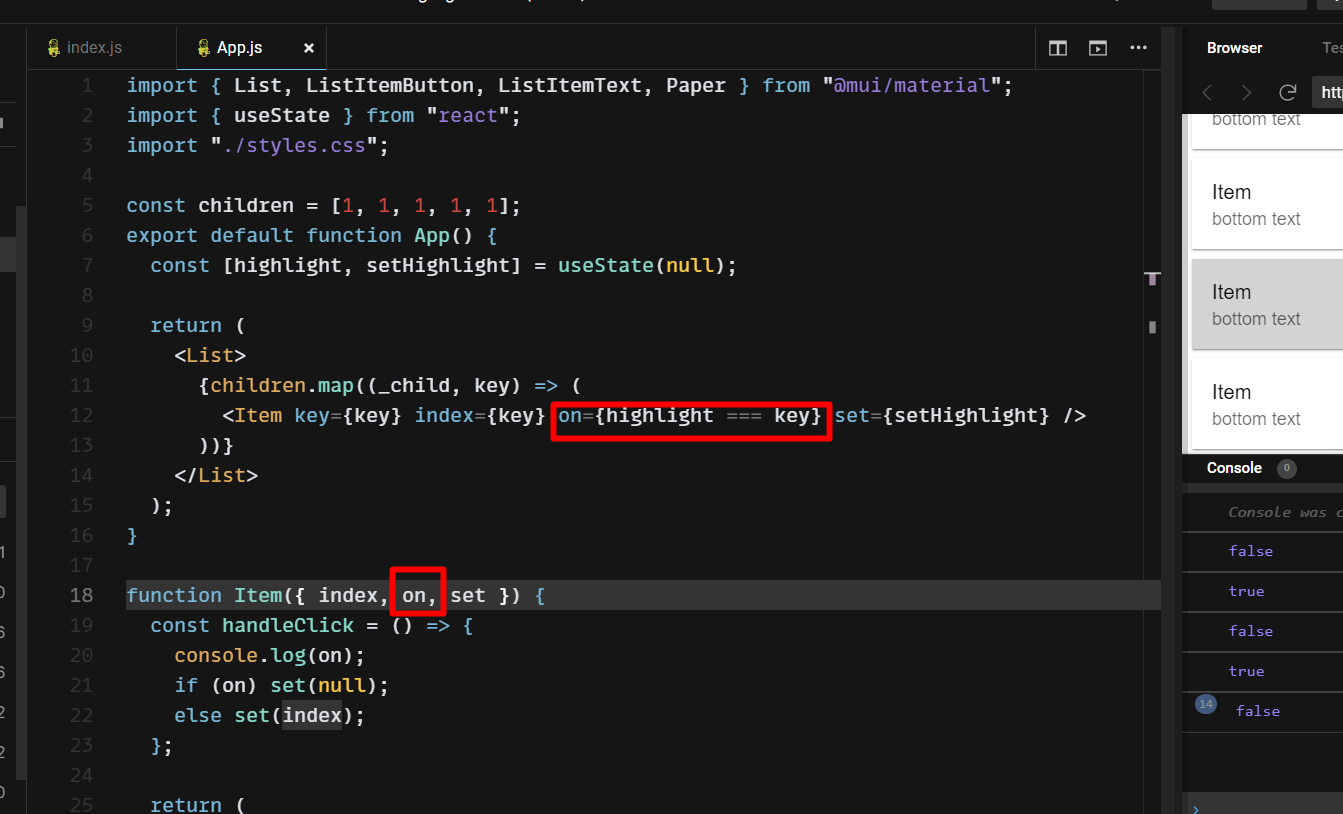Viewport: 1343px width, 814px height.
Task: Refresh the preview browser
Action: (x=1288, y=93)
